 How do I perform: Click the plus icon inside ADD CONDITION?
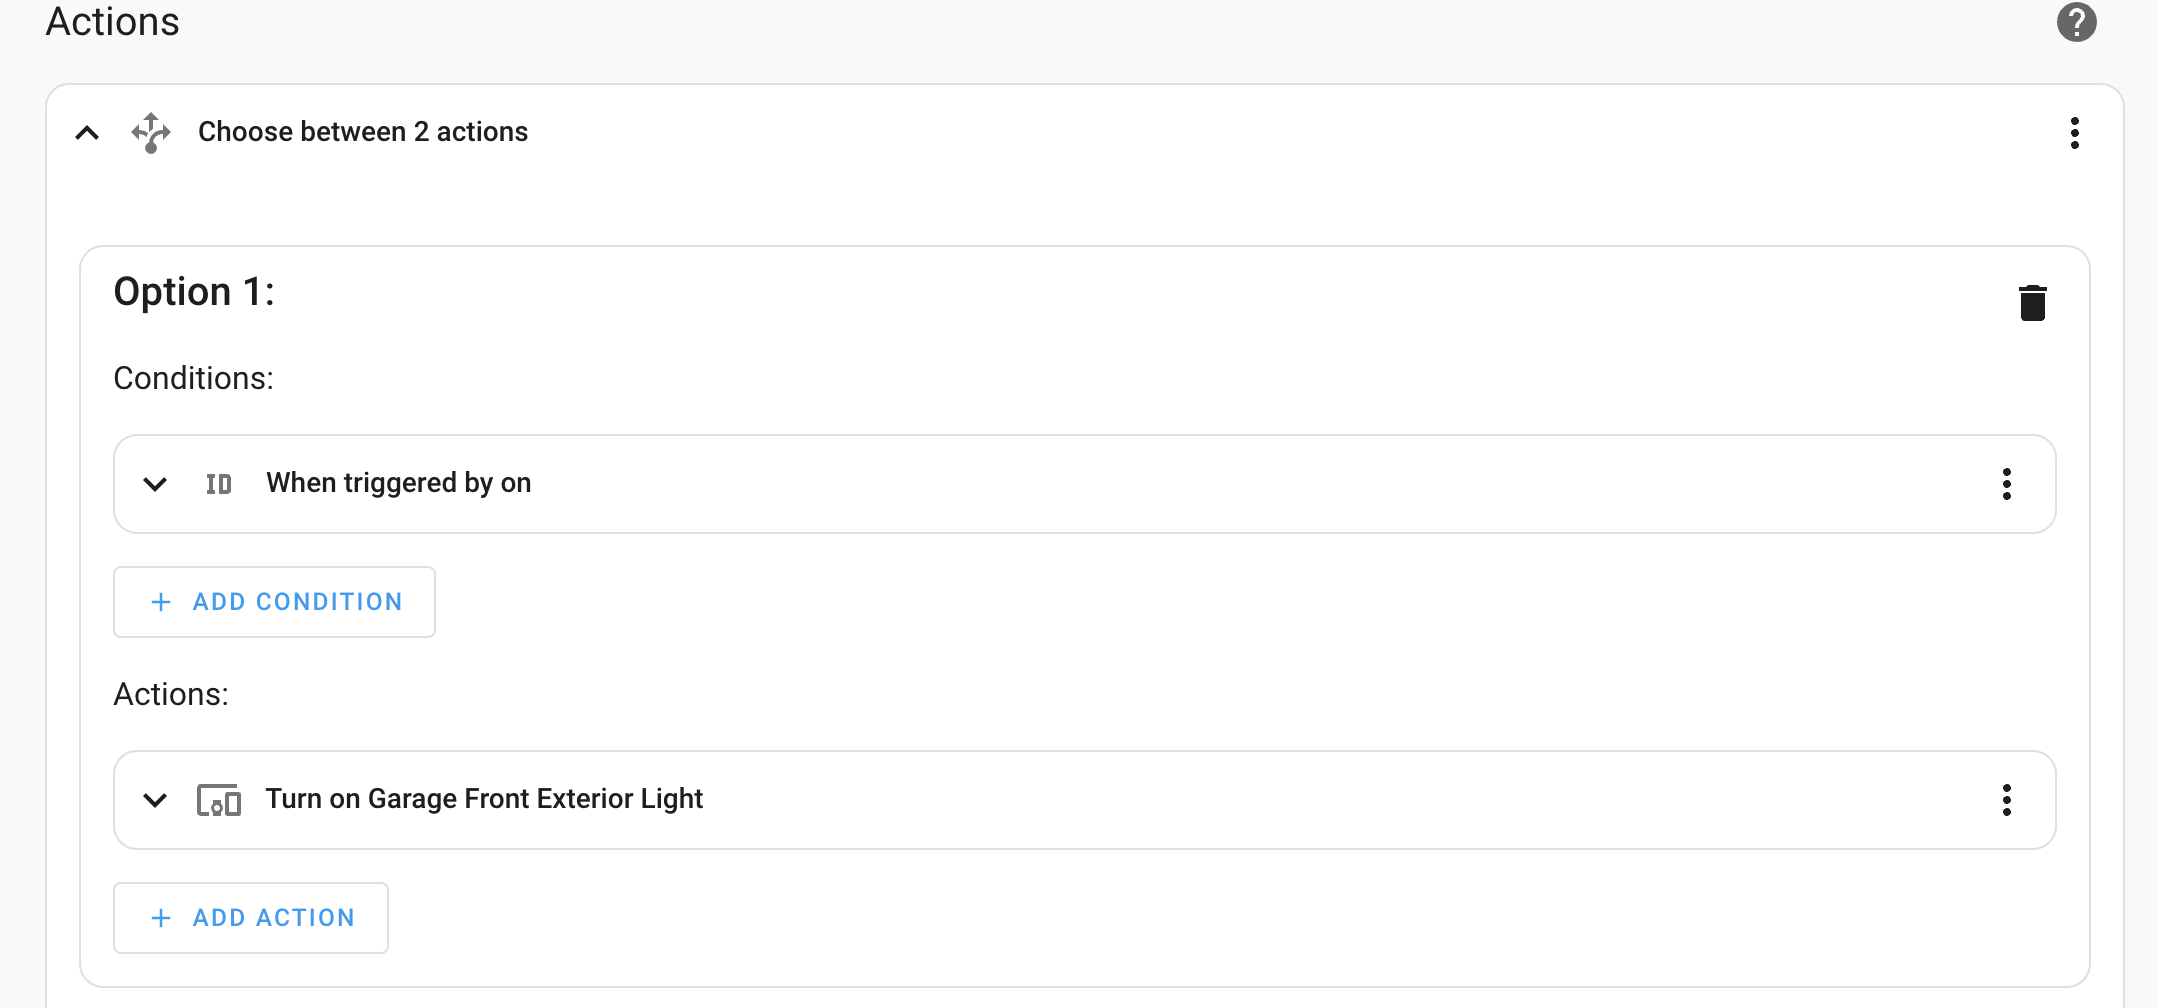[159, 602]
